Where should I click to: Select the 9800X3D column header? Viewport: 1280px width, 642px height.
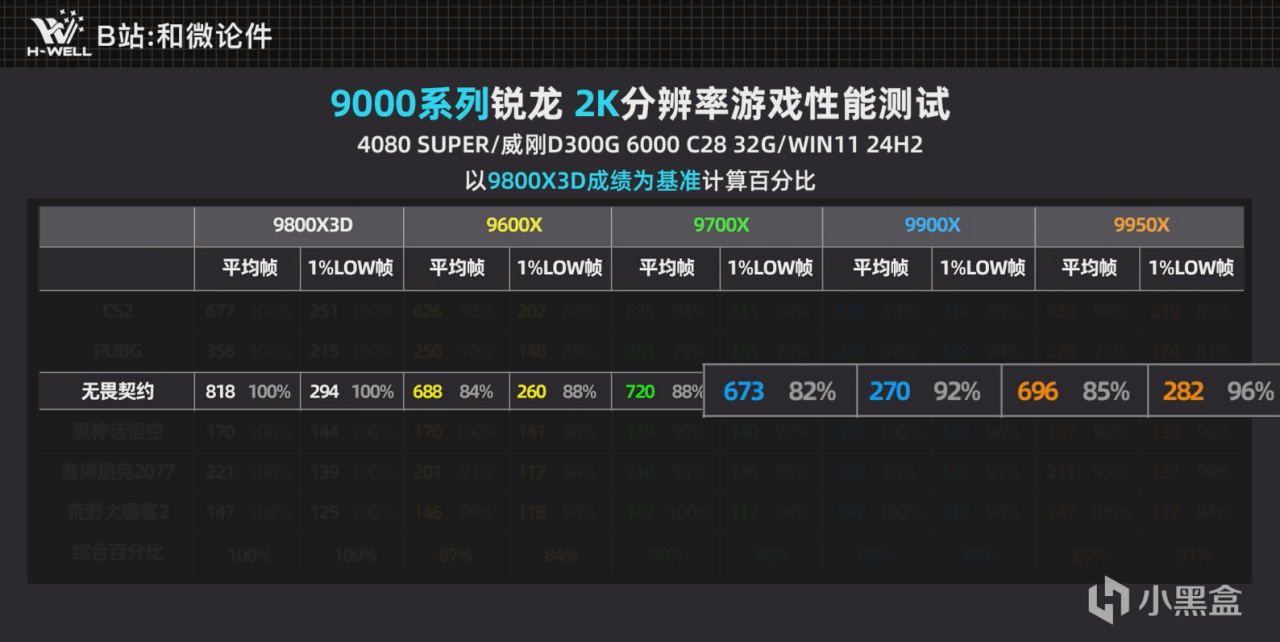(299, 226)
